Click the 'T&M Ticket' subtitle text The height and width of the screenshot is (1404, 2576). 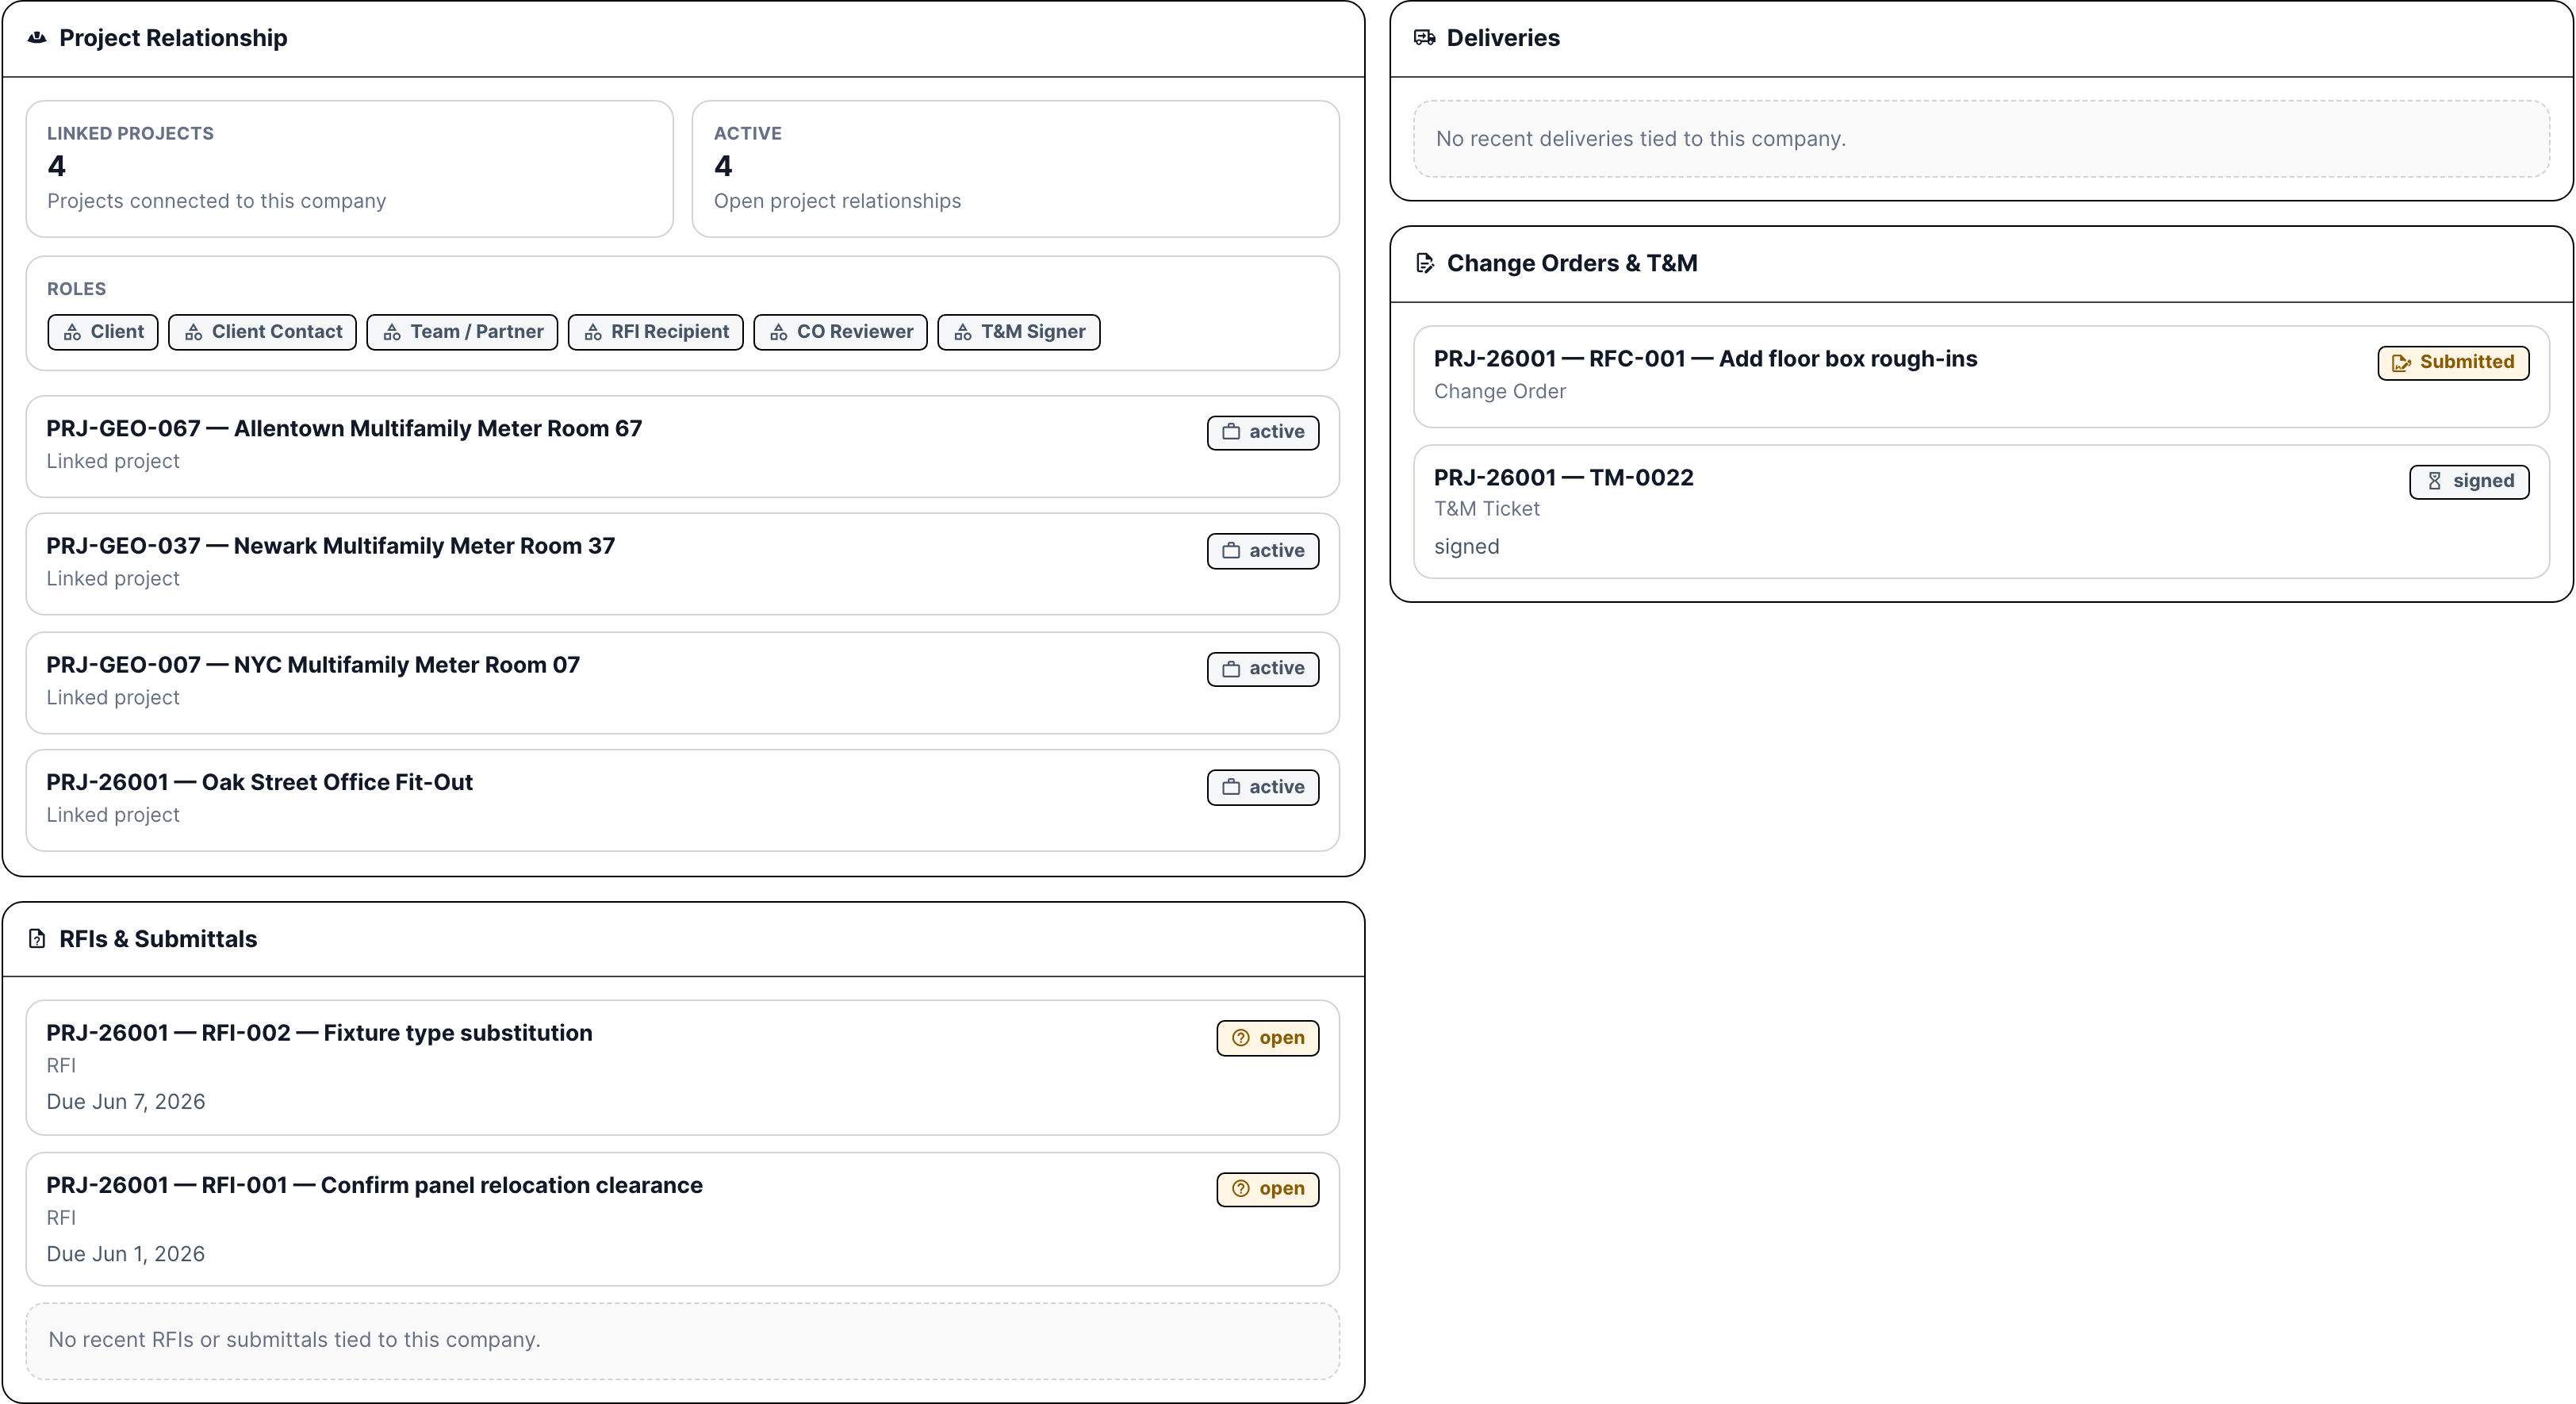pos(1487,509)
